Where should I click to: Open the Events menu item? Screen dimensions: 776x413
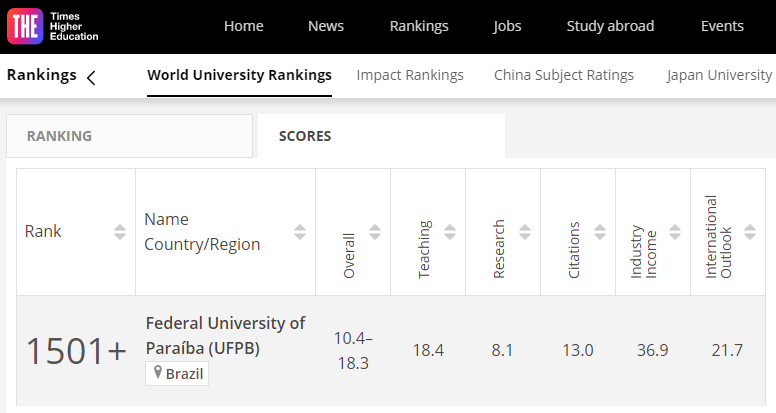[x=722, y=26]
